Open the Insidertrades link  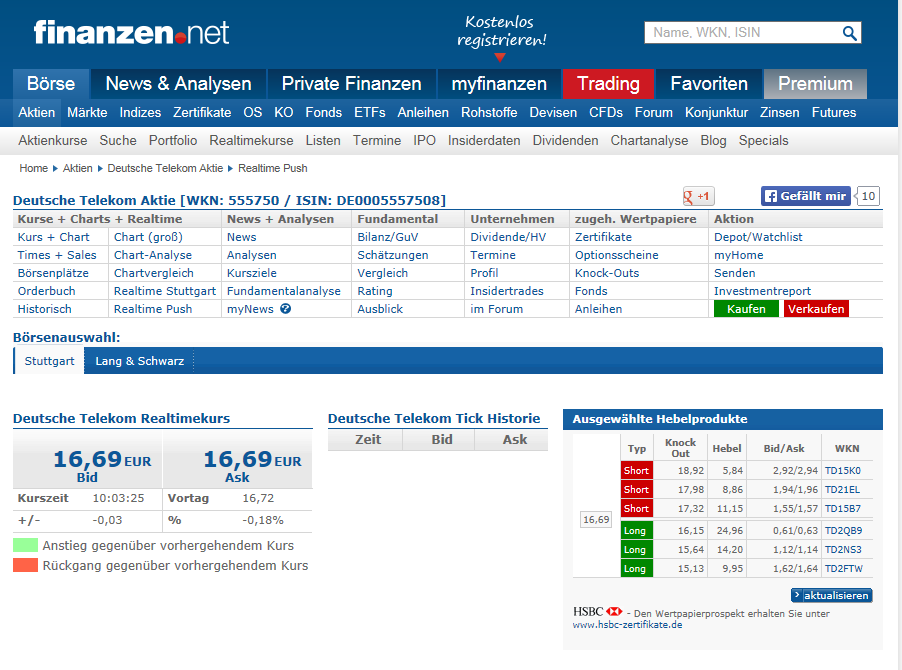[507, 291]
